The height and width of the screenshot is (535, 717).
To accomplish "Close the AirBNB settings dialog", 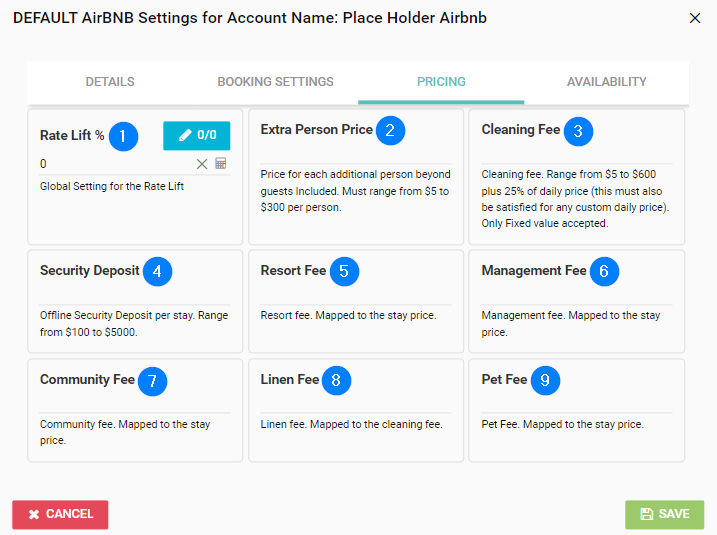I will pos(695,18).
